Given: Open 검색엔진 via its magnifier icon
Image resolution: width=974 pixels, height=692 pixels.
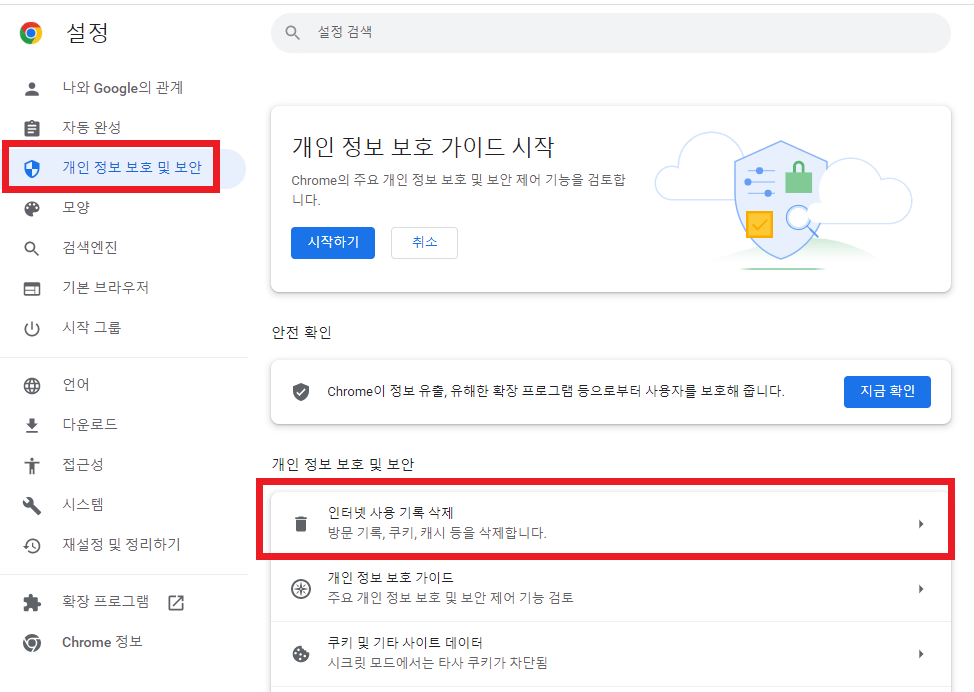Looking at the screenshot, I should point(30,247).
